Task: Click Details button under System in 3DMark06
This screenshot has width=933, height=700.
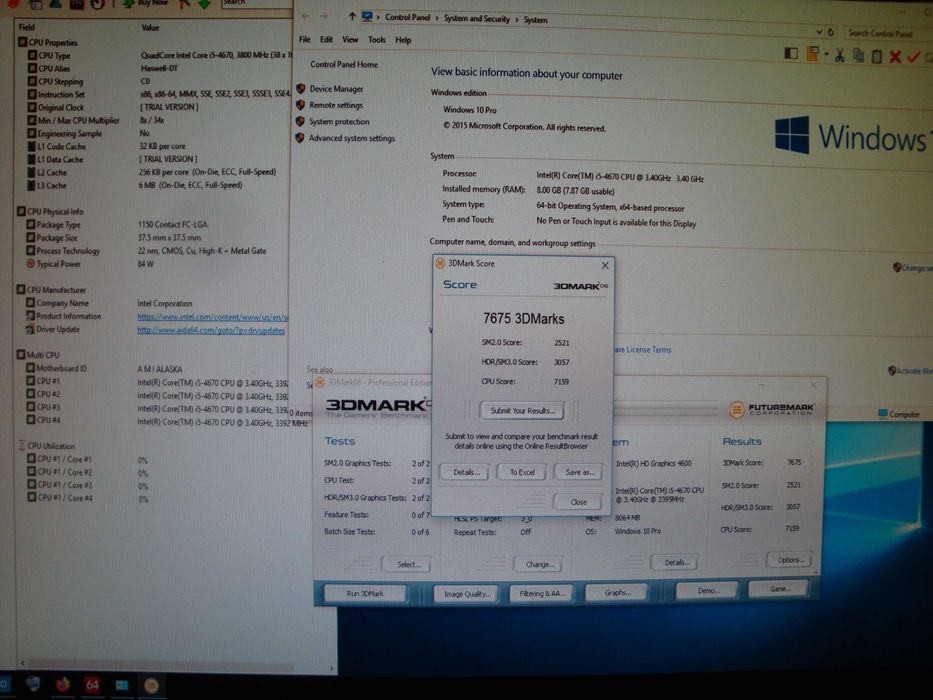Action: (676, 562)
